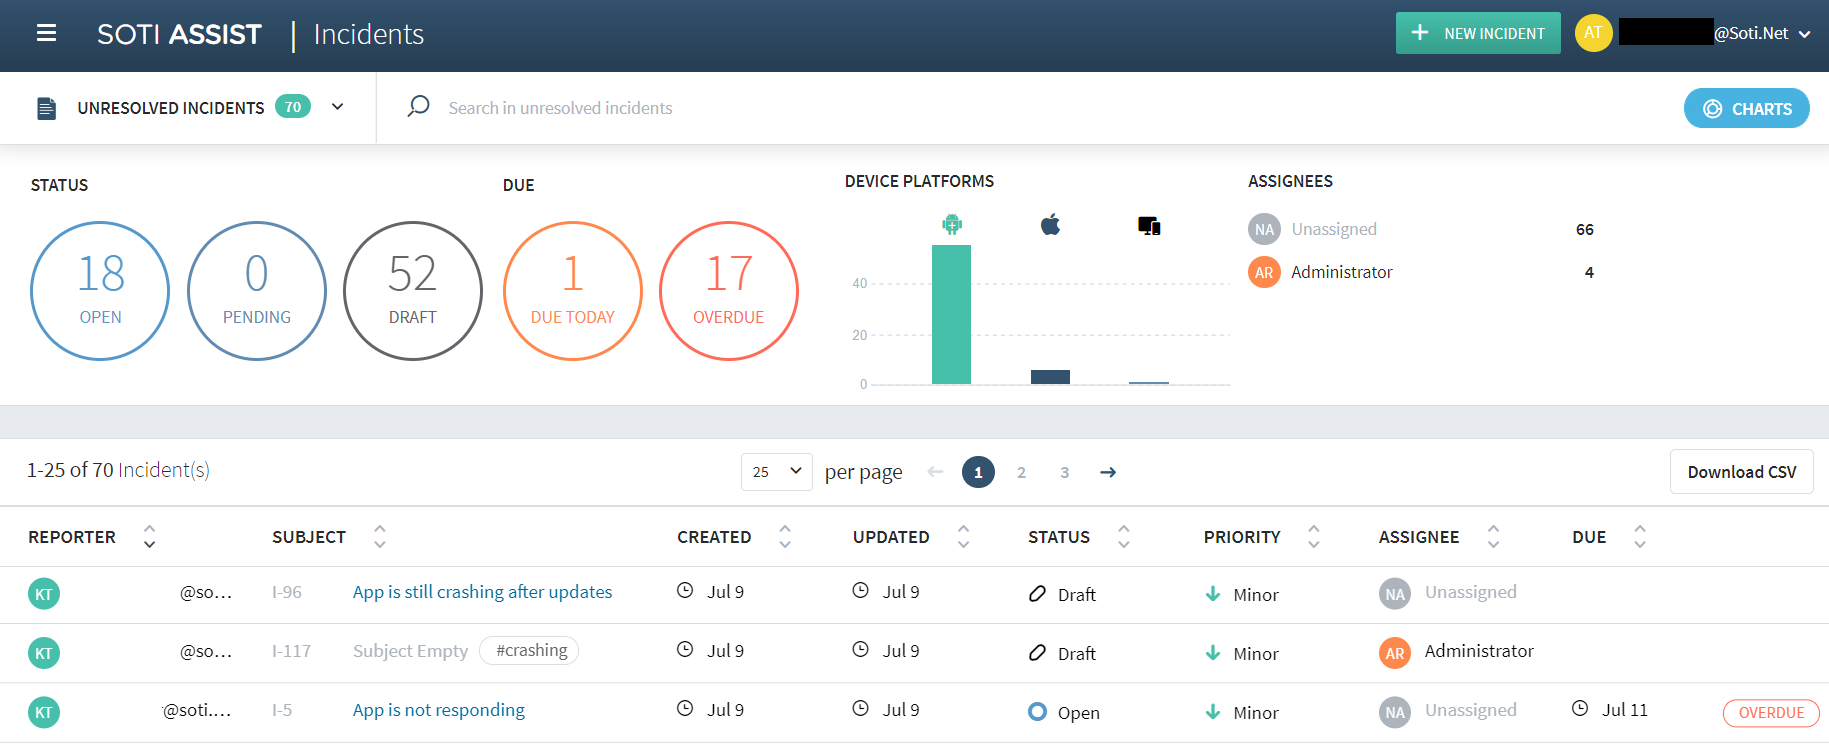
Task: Filter by 52 Draft status circle
Action: pos(413,291)
